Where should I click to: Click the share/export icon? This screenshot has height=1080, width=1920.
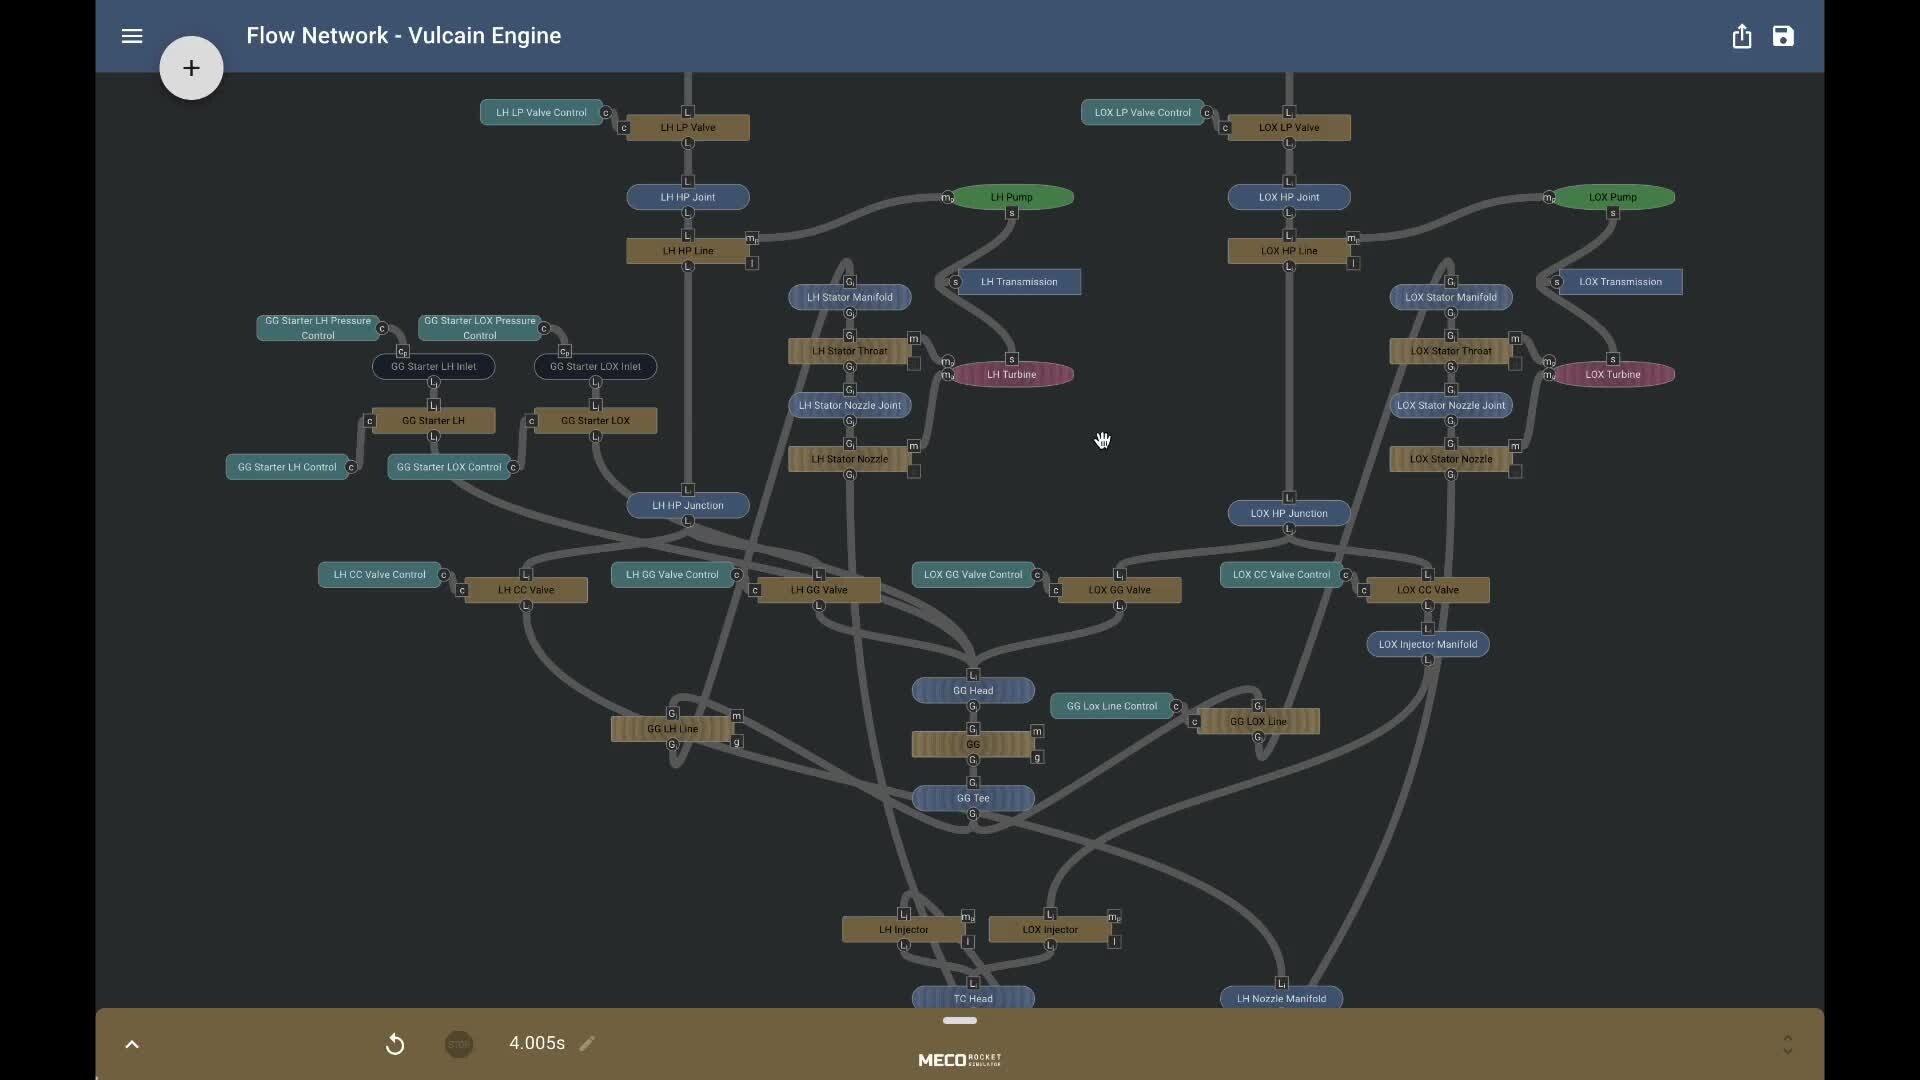(x=1741, y=37)
